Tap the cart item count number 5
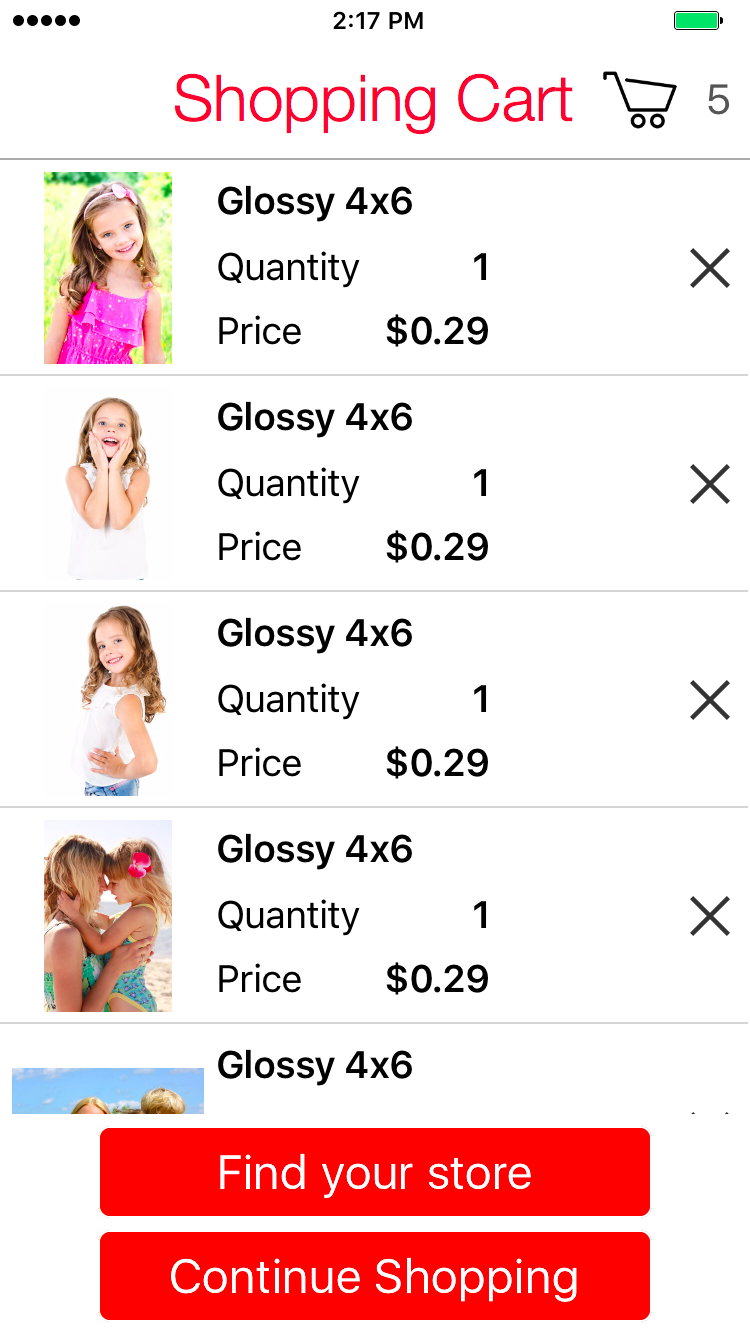Screen dimensions: 750x1334 [718, 100]
